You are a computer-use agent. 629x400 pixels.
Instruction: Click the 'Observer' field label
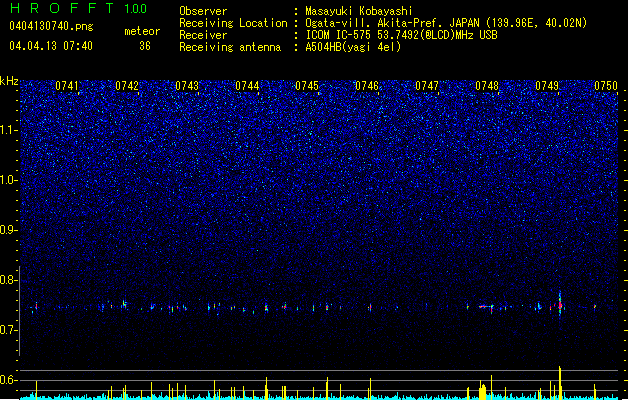203,11
